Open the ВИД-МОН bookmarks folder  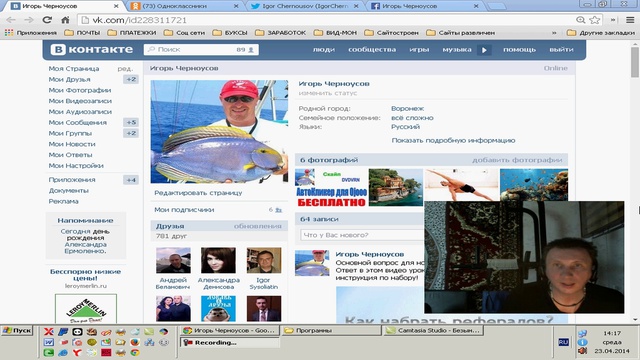coord(336,33)
